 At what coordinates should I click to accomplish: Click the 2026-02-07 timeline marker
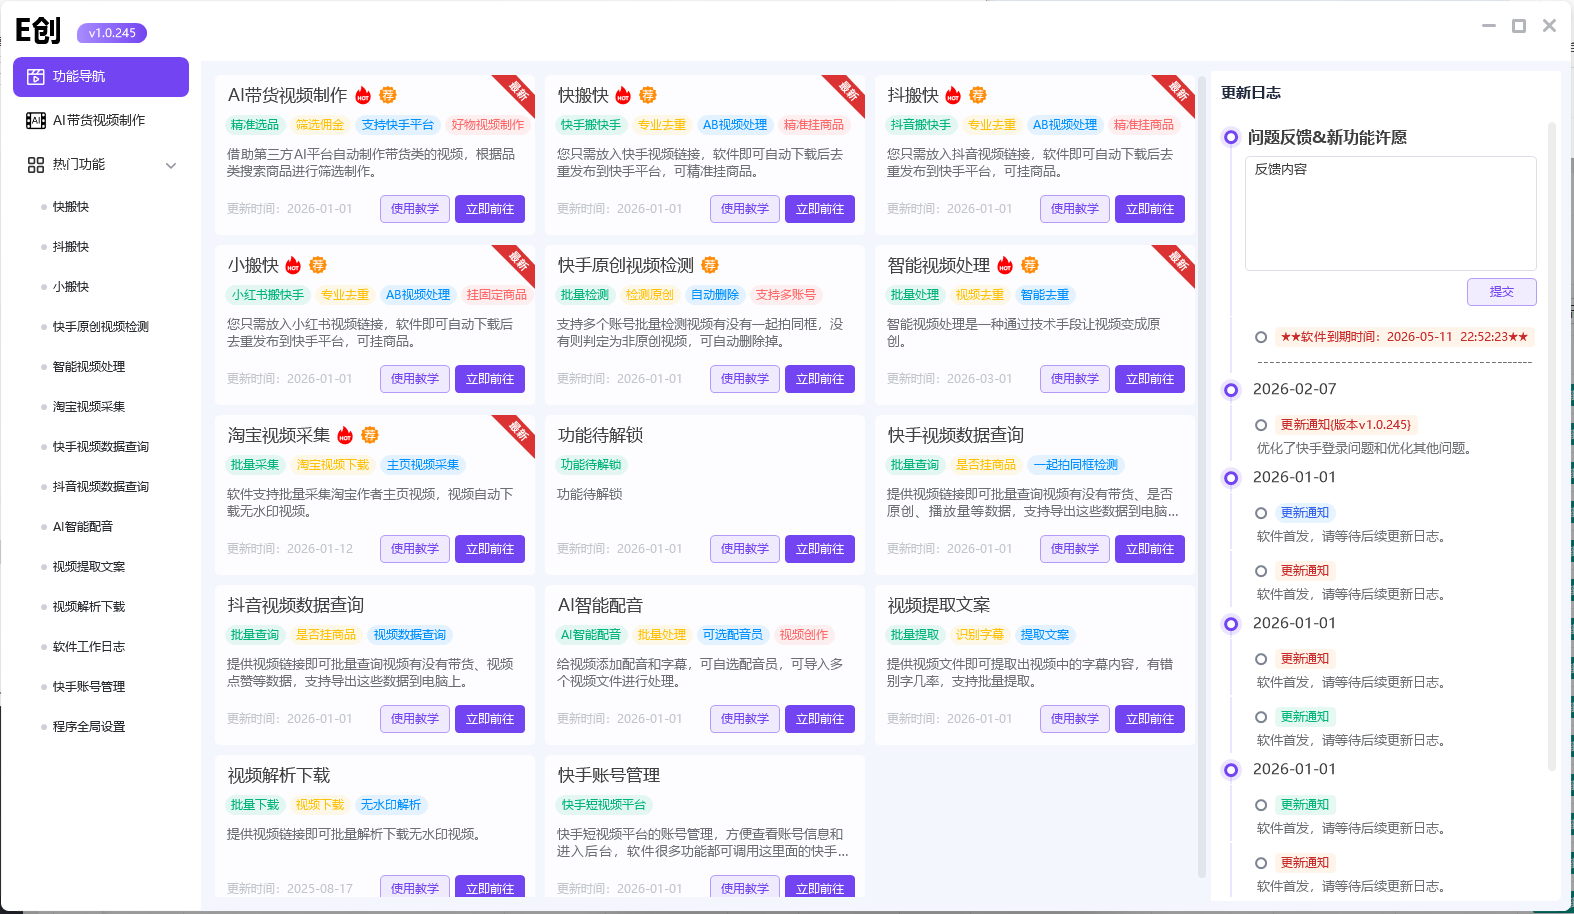click(1231, 390)
